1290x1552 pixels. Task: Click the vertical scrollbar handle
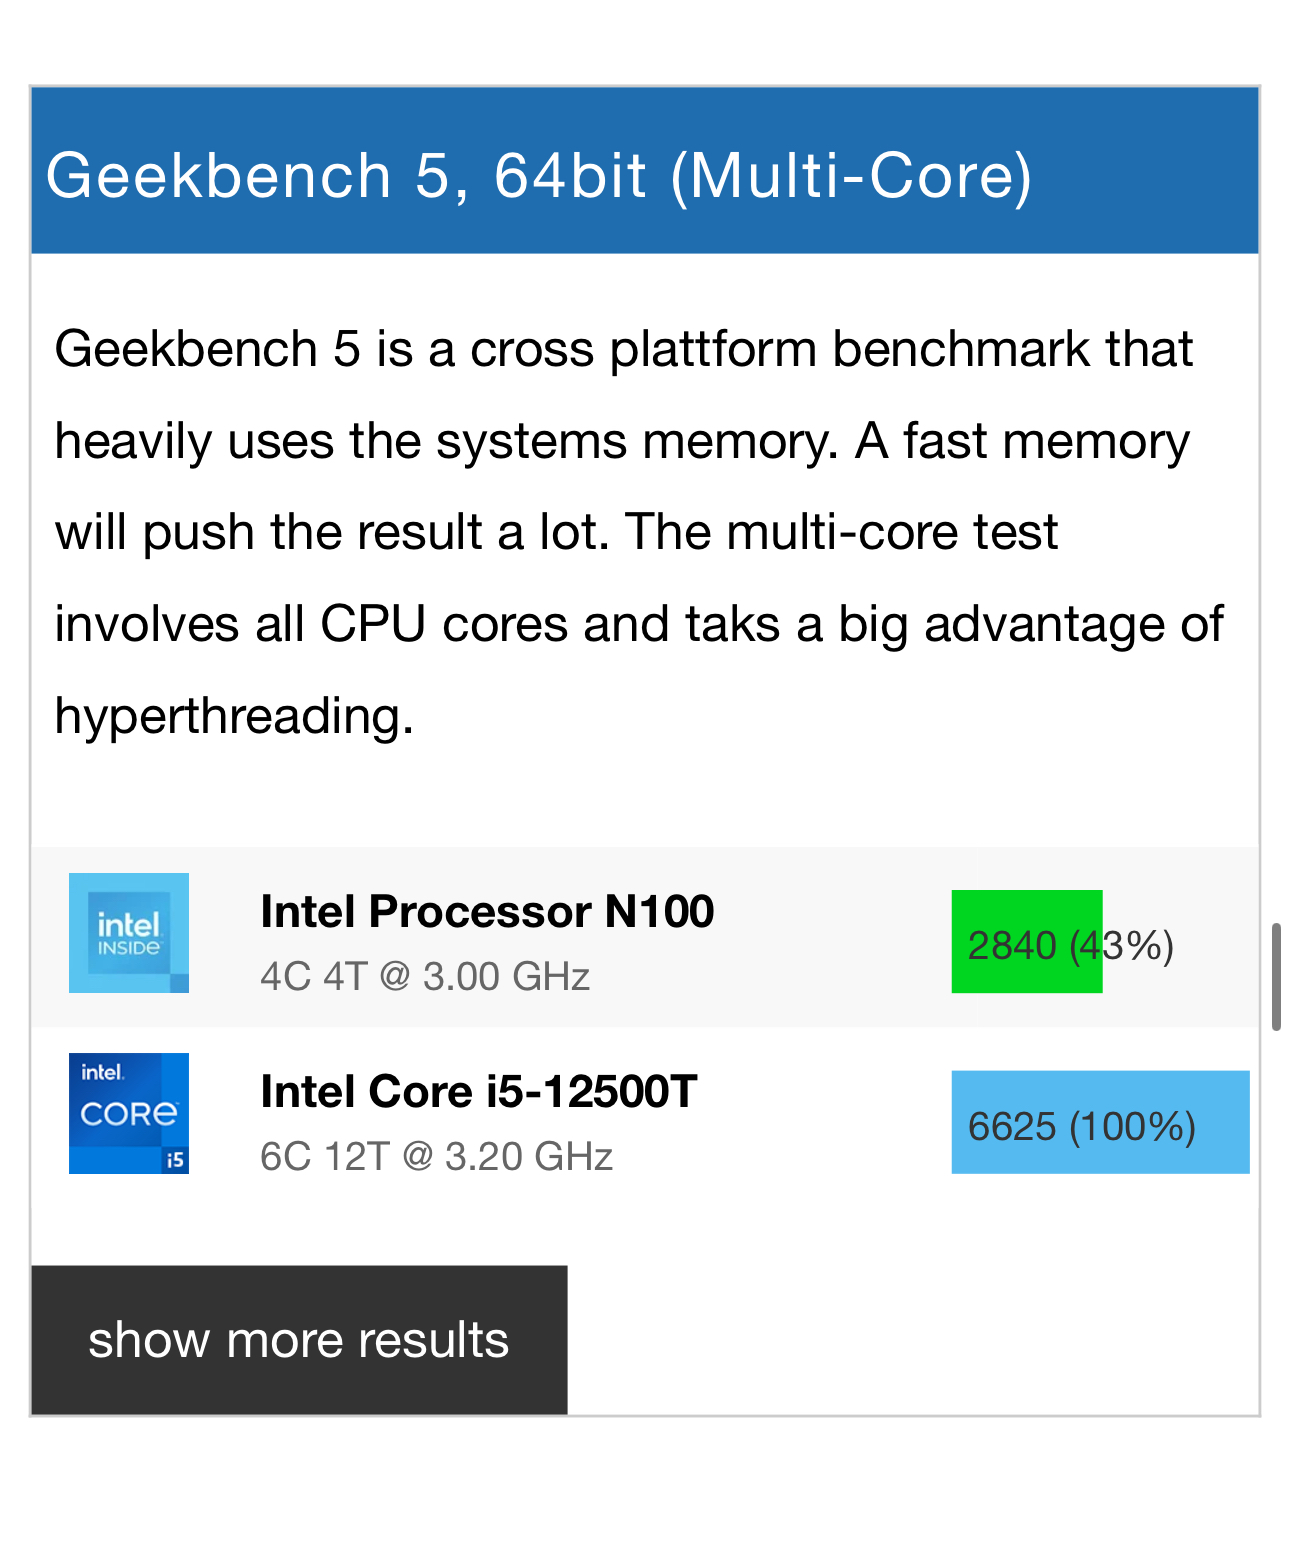pyautogui.click(x=1276, y=977)
